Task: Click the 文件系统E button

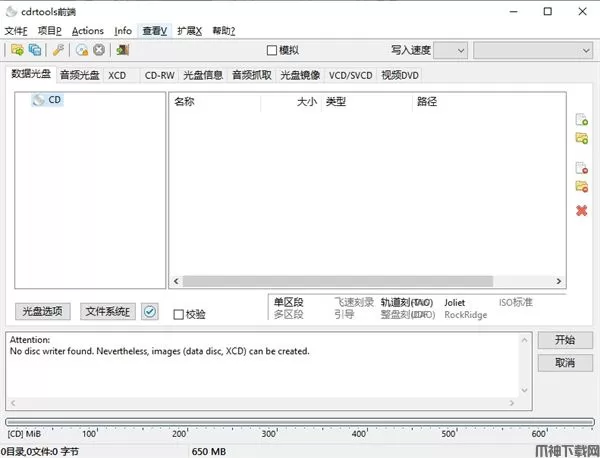Action: [x=108, y=311]
